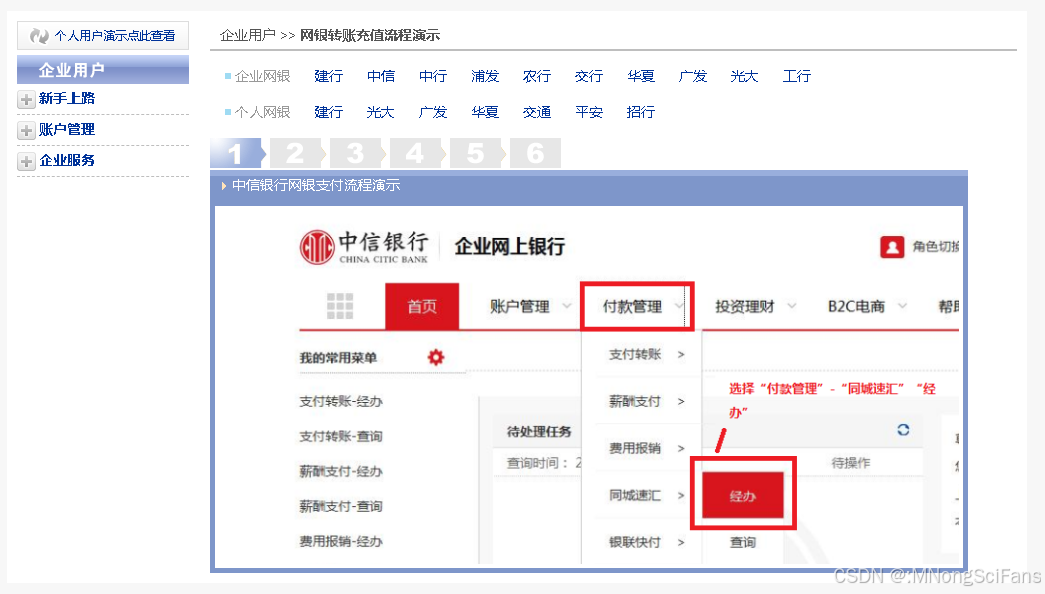Screen dimensions: 1045x594
Task: Click the 待处理任务 heading
Action: pos(538,432)
